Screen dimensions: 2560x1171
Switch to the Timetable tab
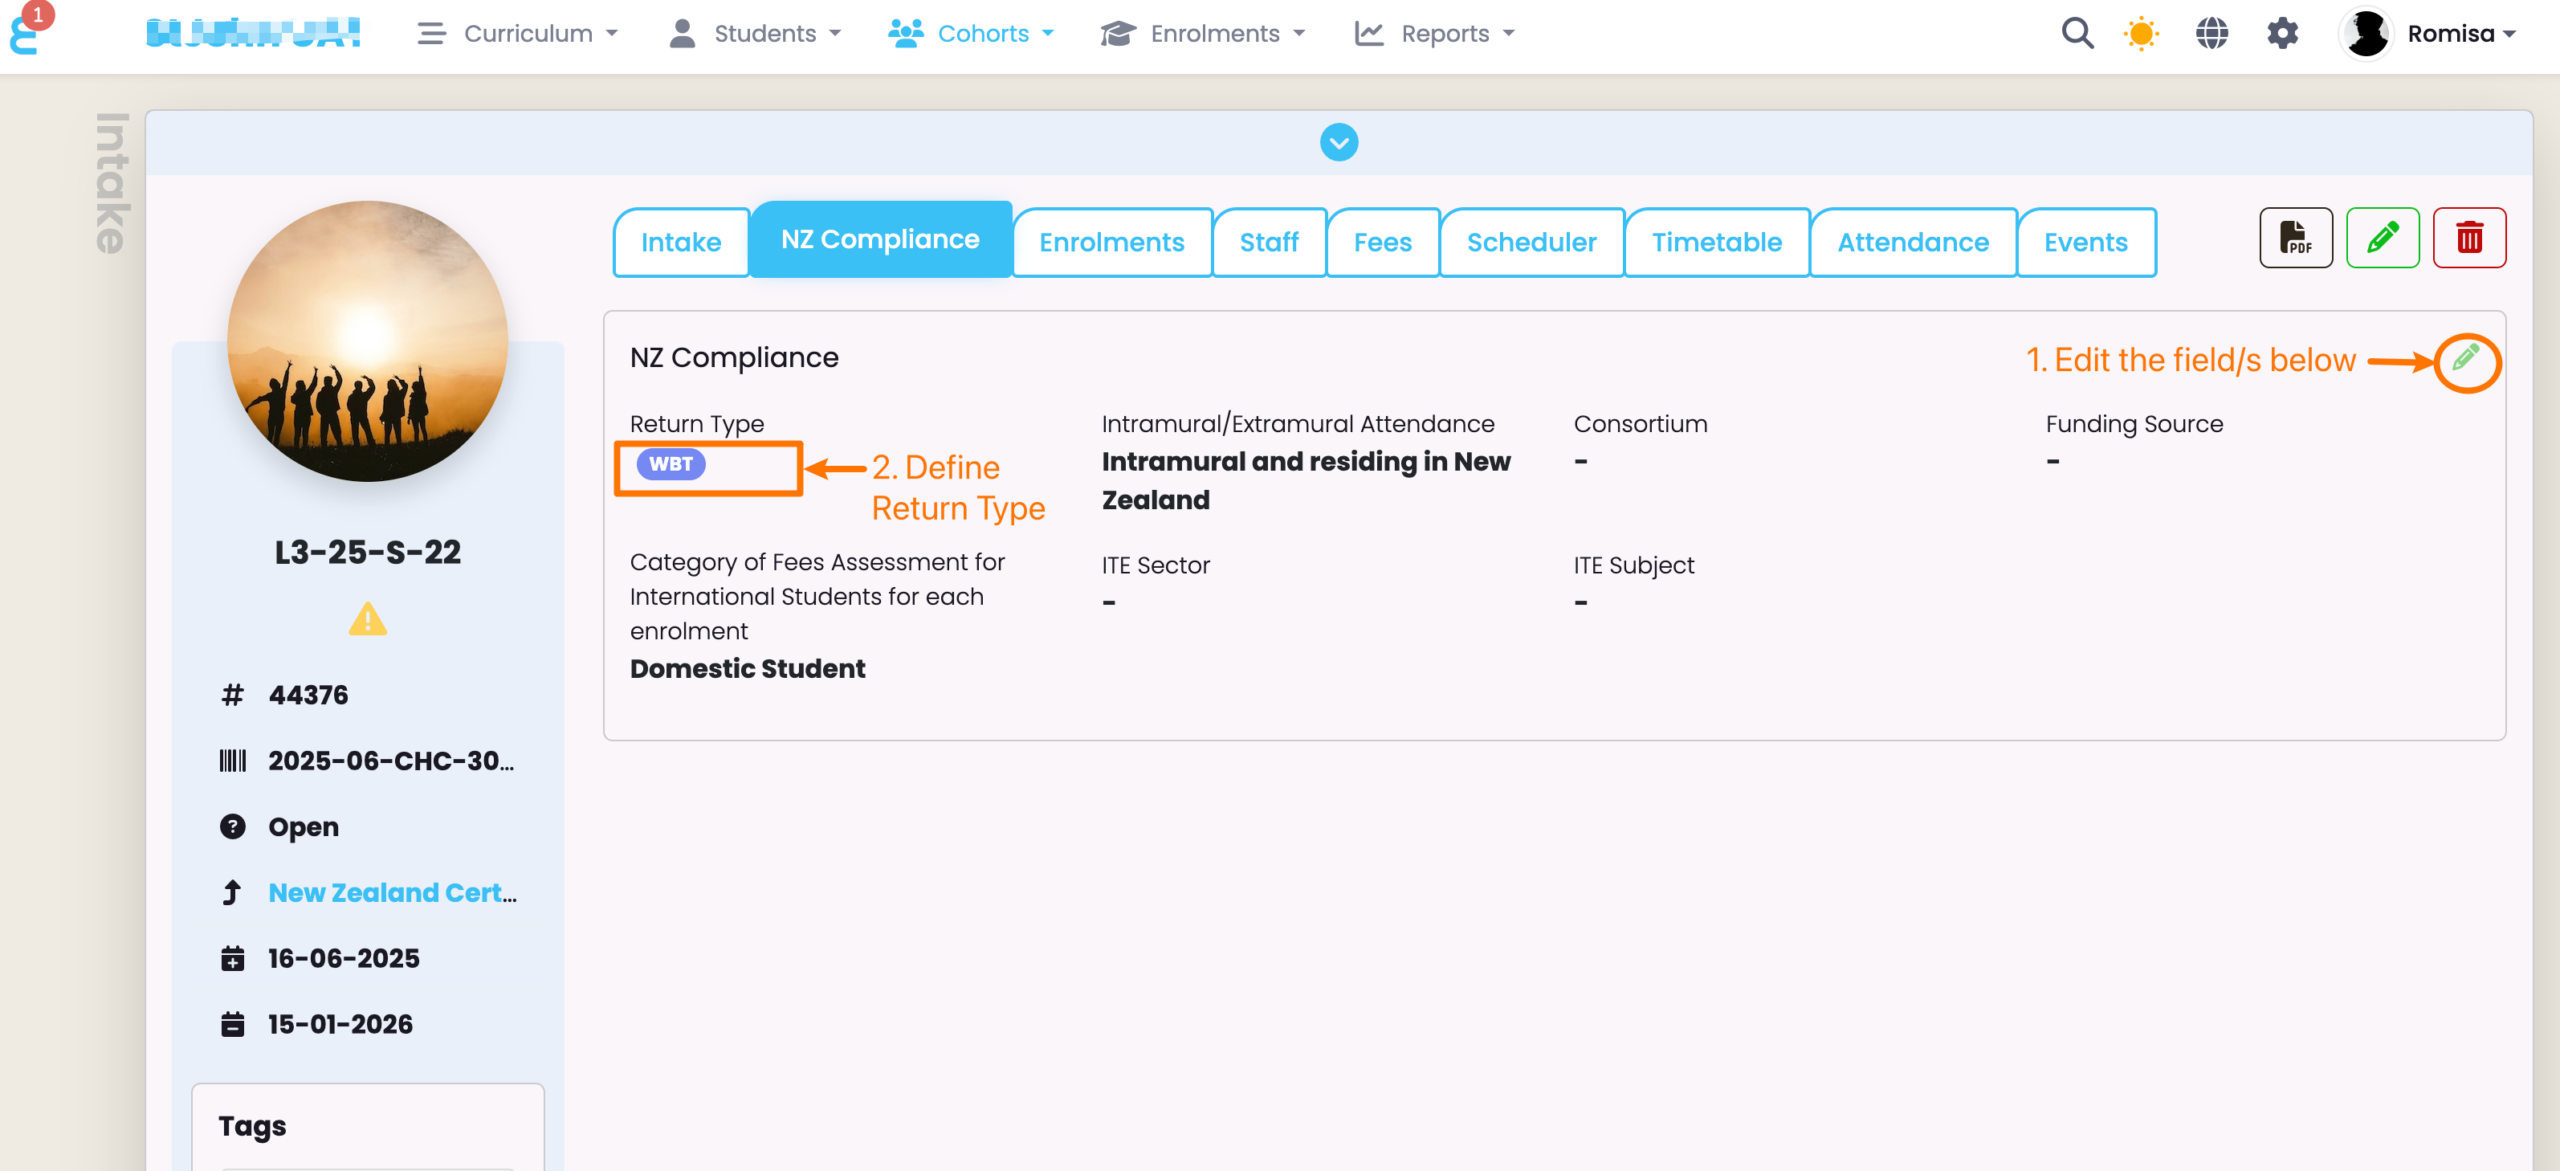1716,242
